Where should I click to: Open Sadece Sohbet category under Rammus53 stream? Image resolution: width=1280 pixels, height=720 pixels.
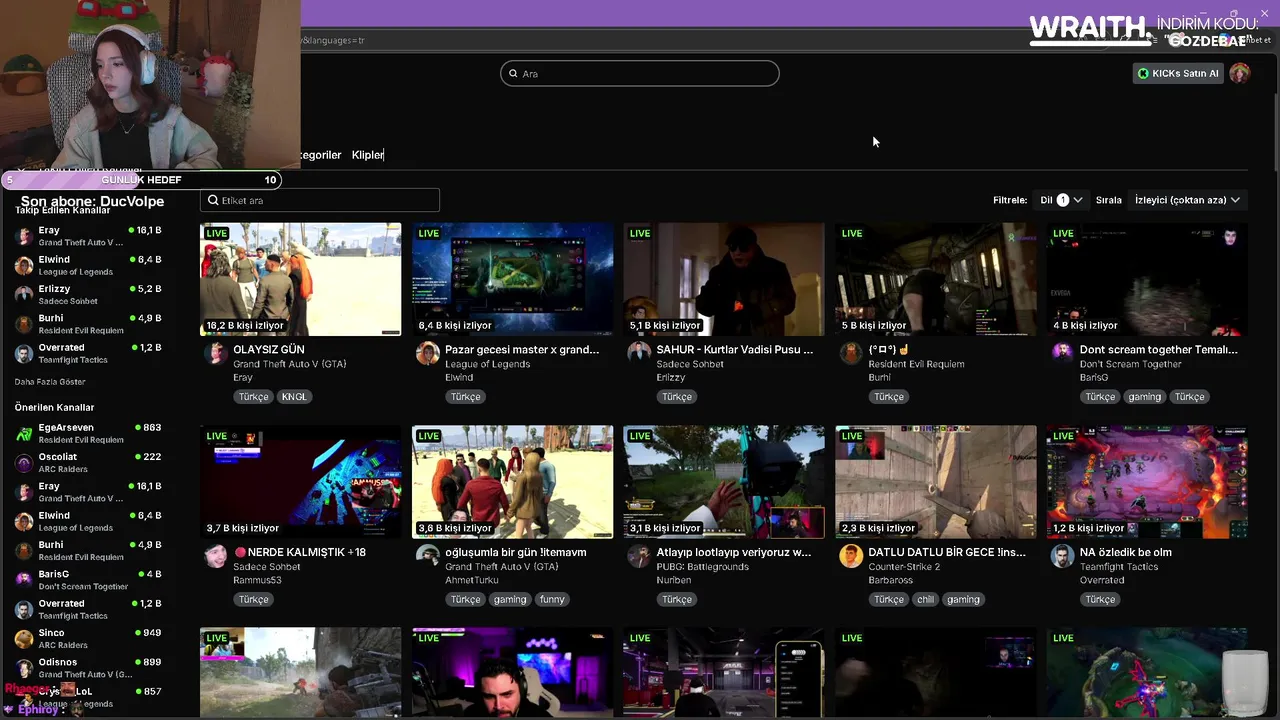pyautogui.click(x=267, y=567)
